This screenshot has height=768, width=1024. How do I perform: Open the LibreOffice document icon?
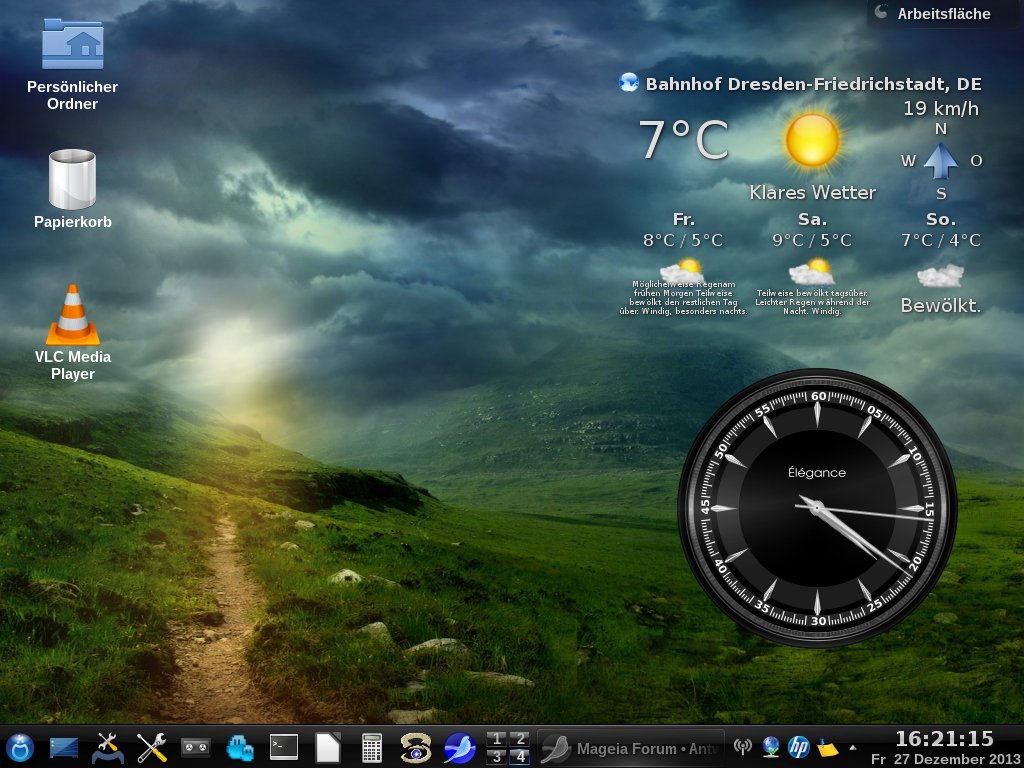pos(327,748)
